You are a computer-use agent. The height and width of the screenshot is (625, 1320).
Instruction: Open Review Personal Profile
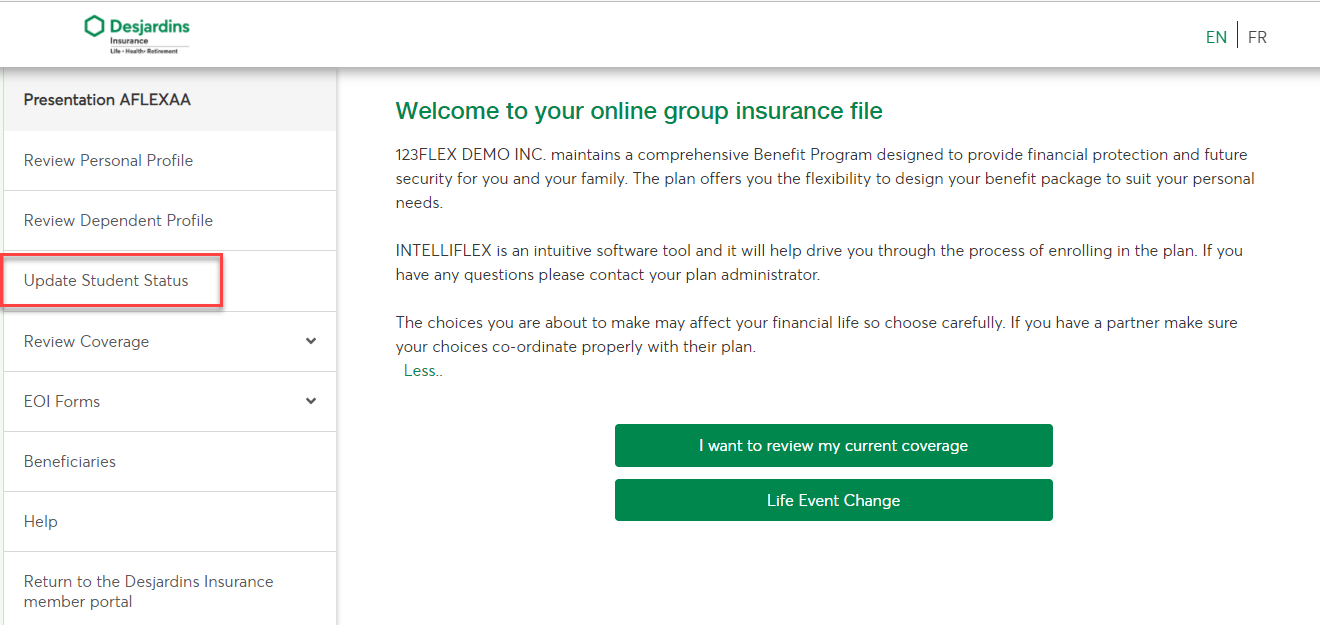170,161
